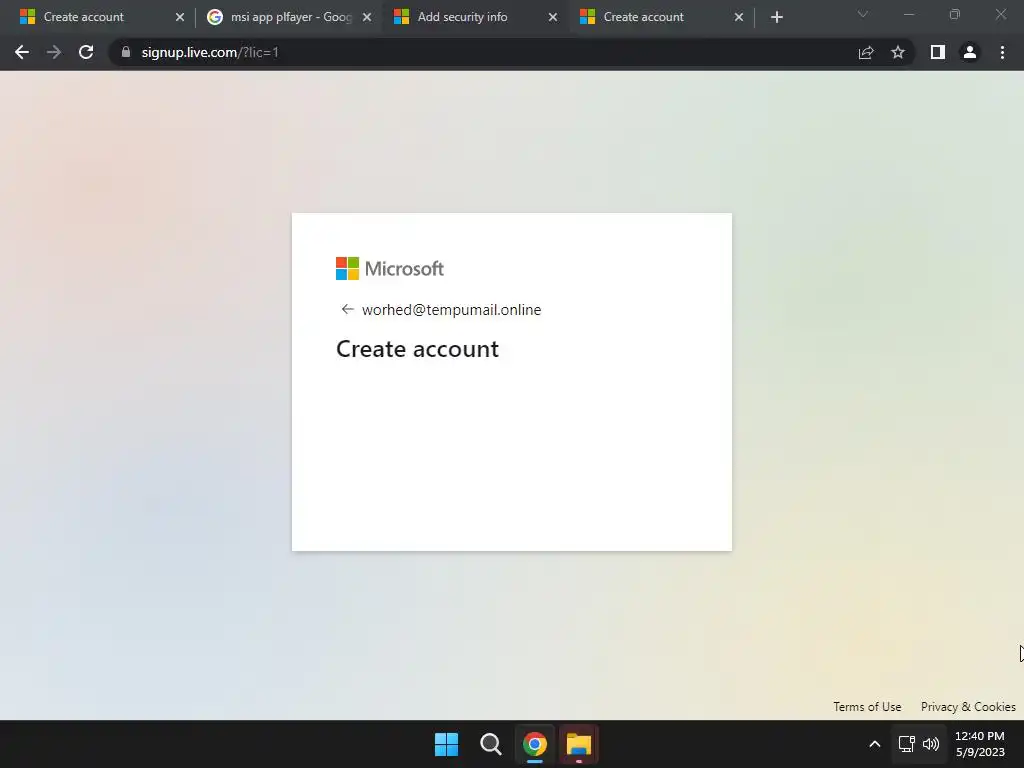The image size is (1024, 768).
Task: Open the Chrome three-dot menu
Action: pyautogui.click(x=1002, y=52)
